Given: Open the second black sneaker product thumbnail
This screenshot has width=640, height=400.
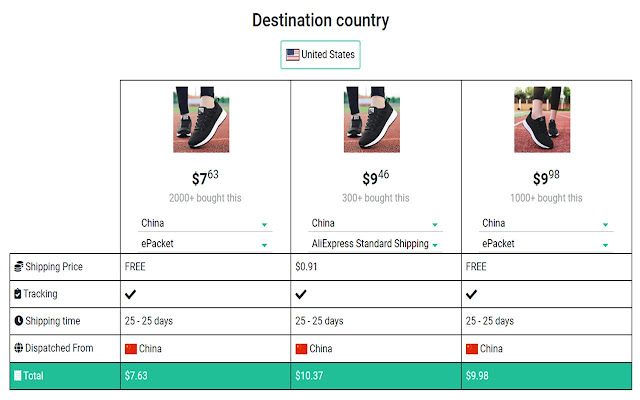Looking at the screenshot, I should pyautogui.click(x=371, y=120).
